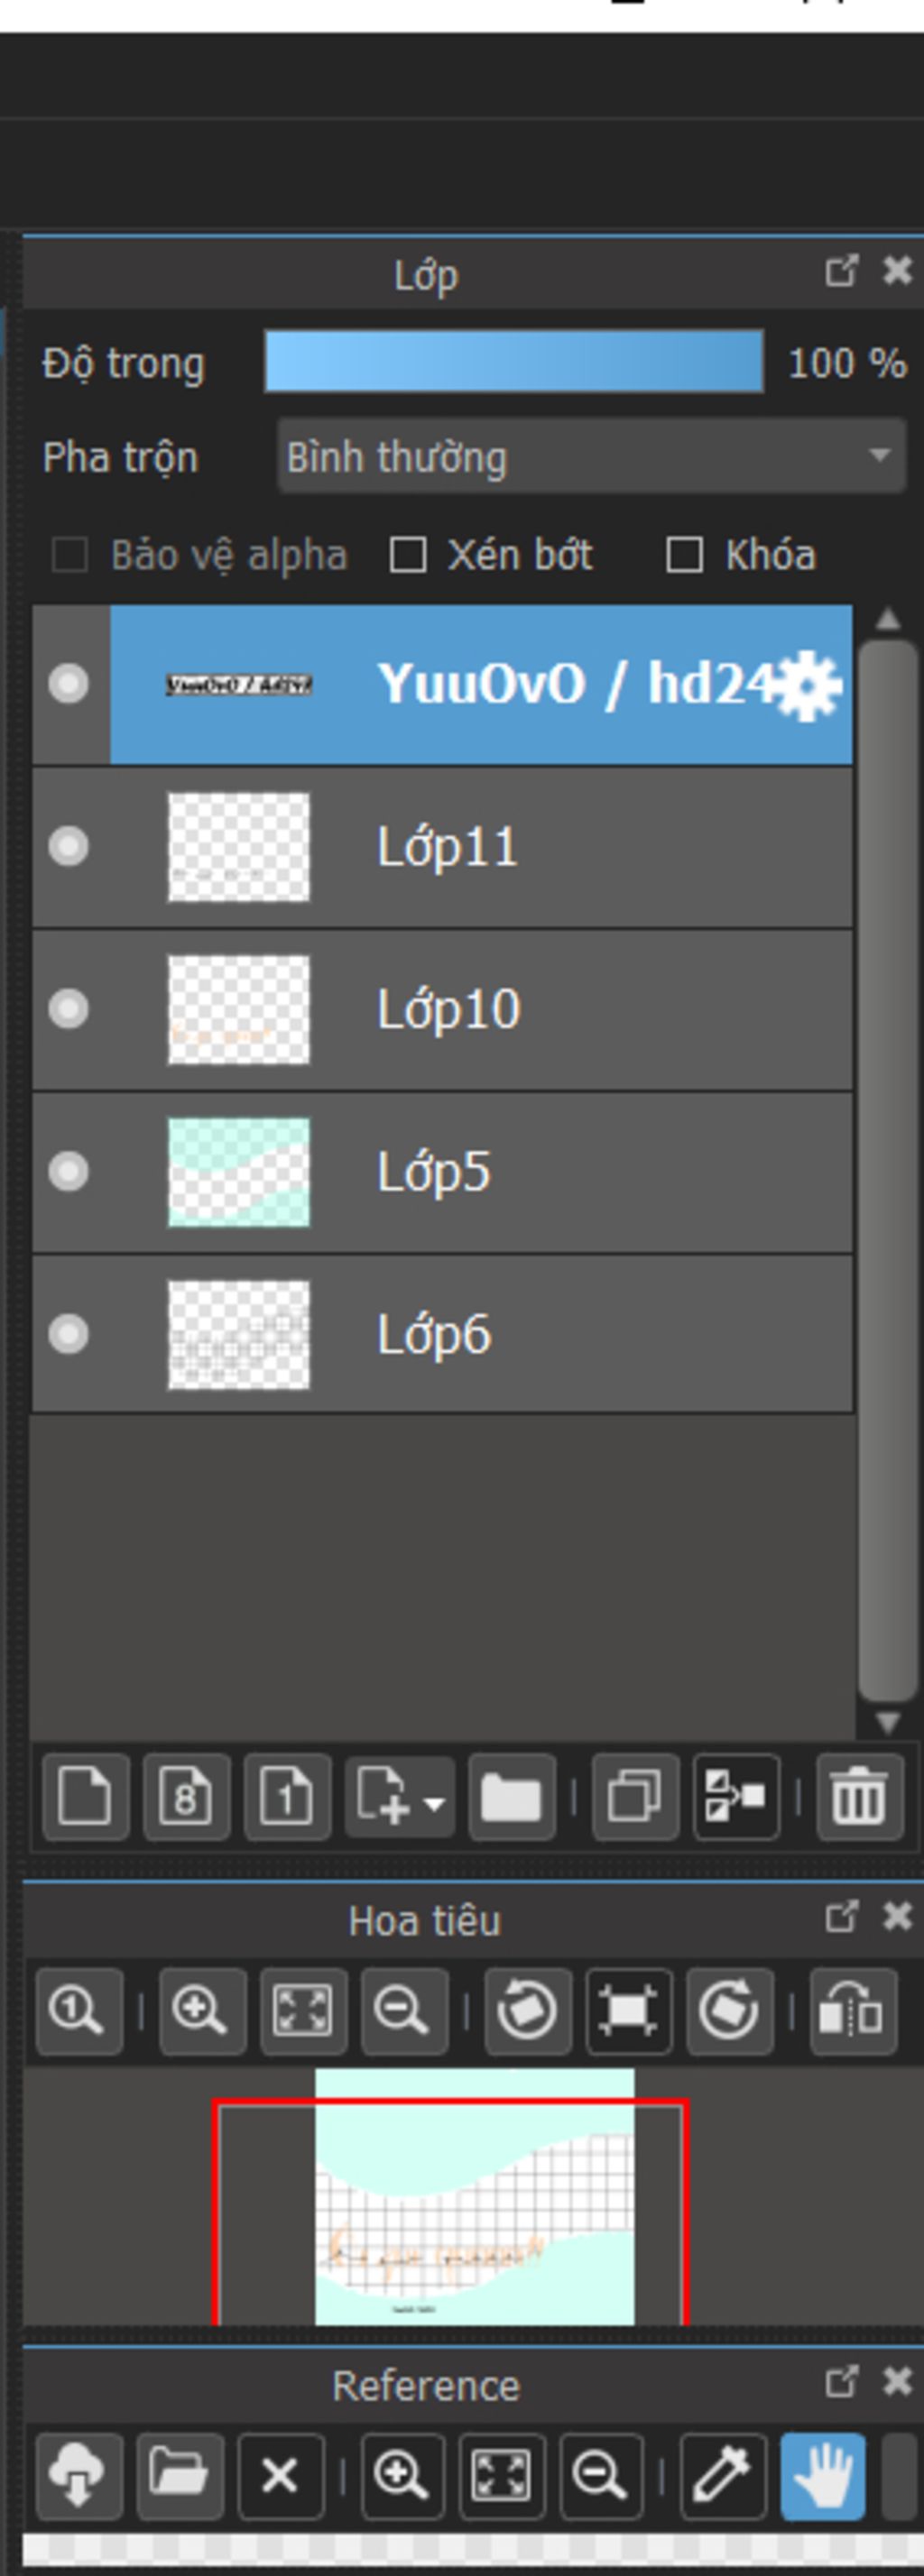The width and height of the screenshot is (924, 2576).
Task: Create a new layer with the blank page icon
Action: [85, 1796]
